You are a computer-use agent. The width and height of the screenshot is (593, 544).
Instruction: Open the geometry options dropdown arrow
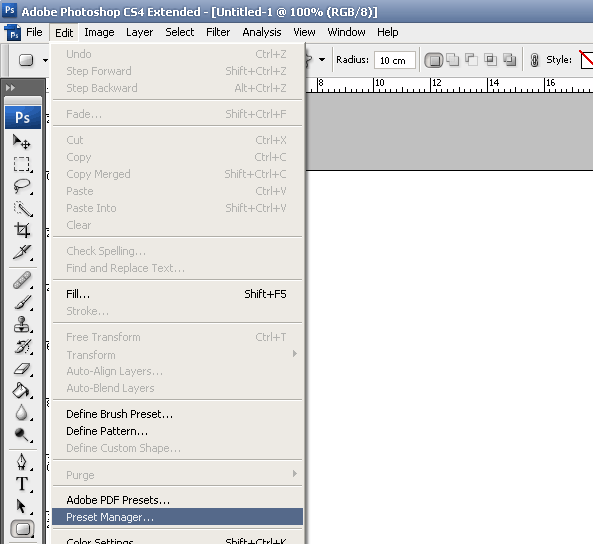pyautogui.click(x=322, y=59)
